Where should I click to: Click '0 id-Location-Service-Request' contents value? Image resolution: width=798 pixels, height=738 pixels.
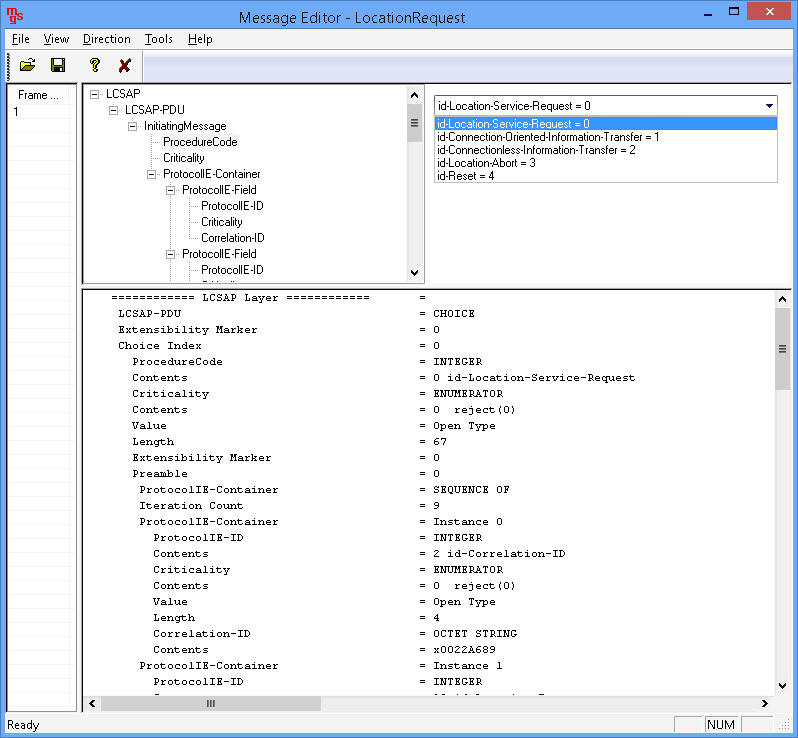534,378
